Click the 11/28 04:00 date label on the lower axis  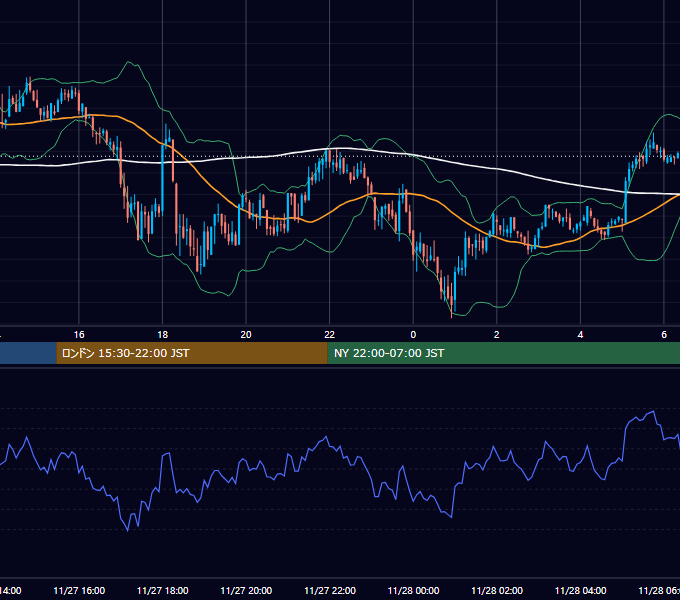[x=580, y=590]
